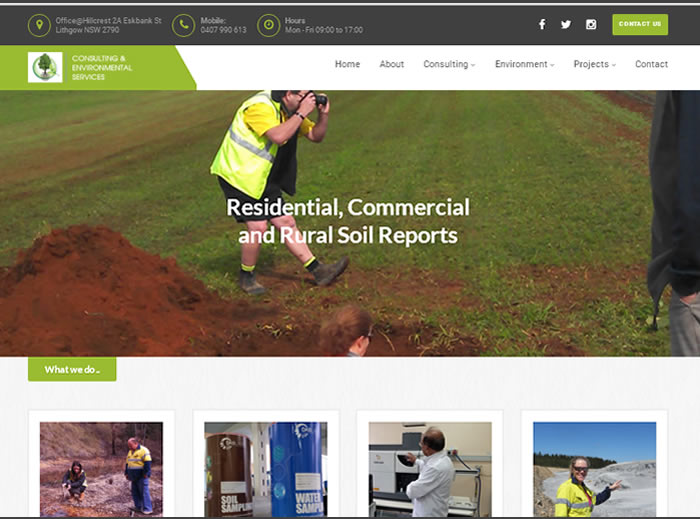Click the clock icon beside Hours
The height and width of the screenshot is (519, 700).
coord(268,25)
